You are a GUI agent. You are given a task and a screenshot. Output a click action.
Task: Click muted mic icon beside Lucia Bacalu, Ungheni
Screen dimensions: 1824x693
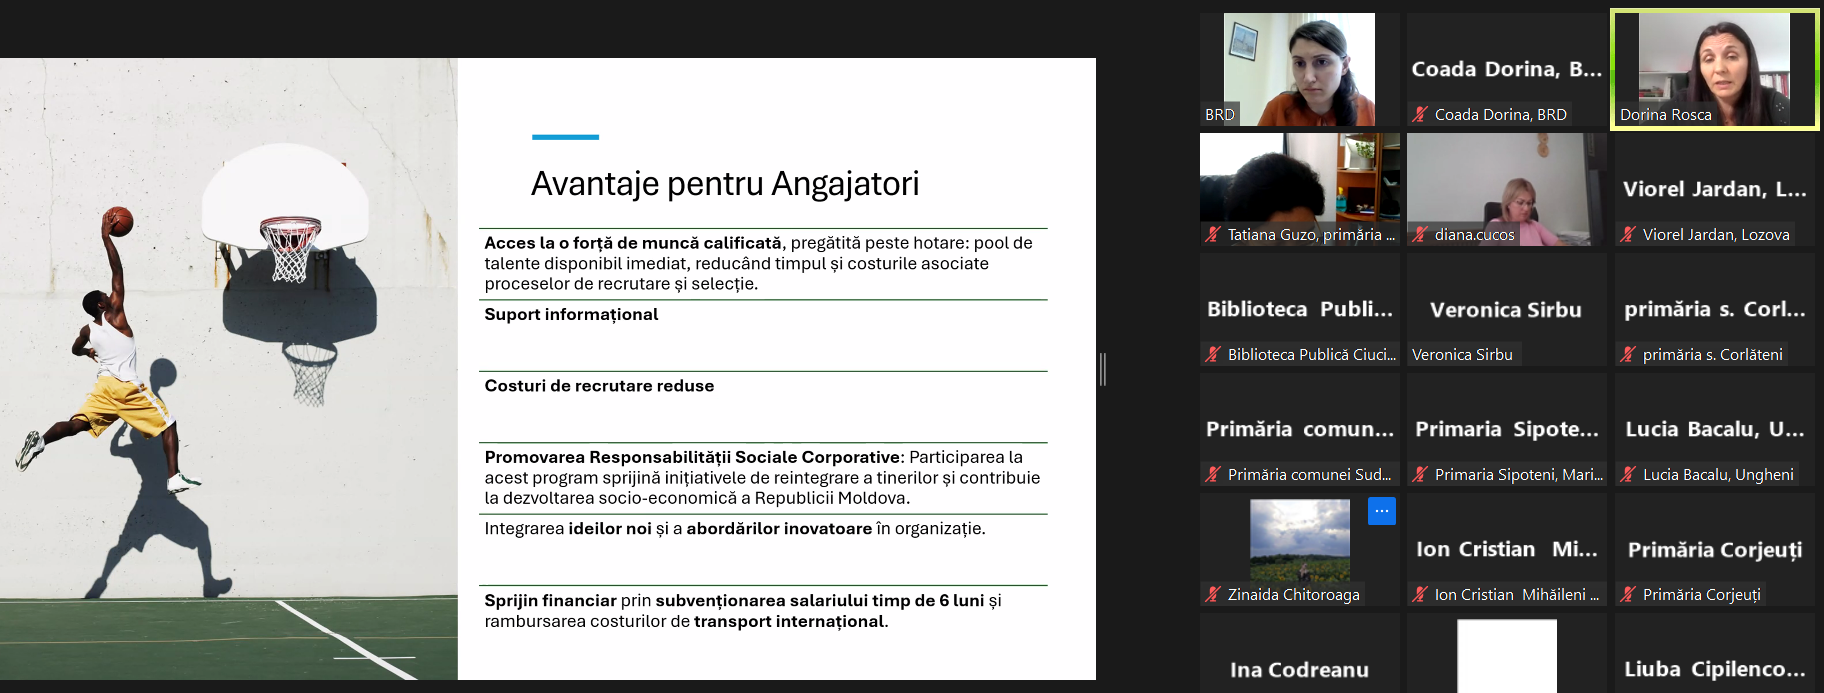click(x=1628, y=474)
